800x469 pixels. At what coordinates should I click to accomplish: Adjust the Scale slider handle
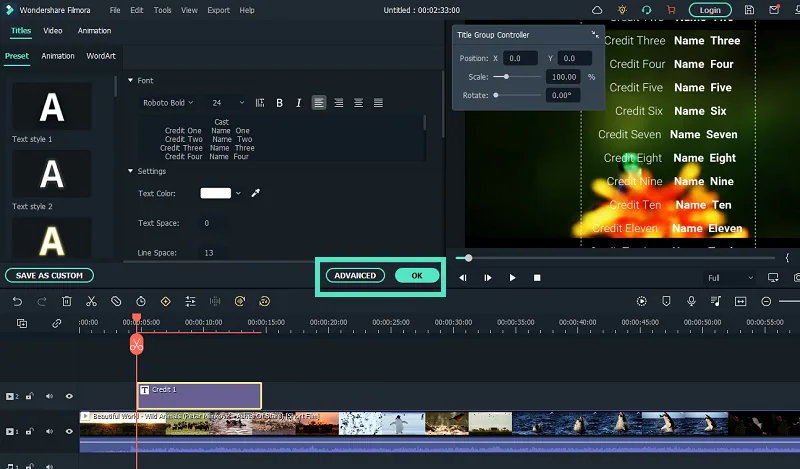tap(506, 77)
